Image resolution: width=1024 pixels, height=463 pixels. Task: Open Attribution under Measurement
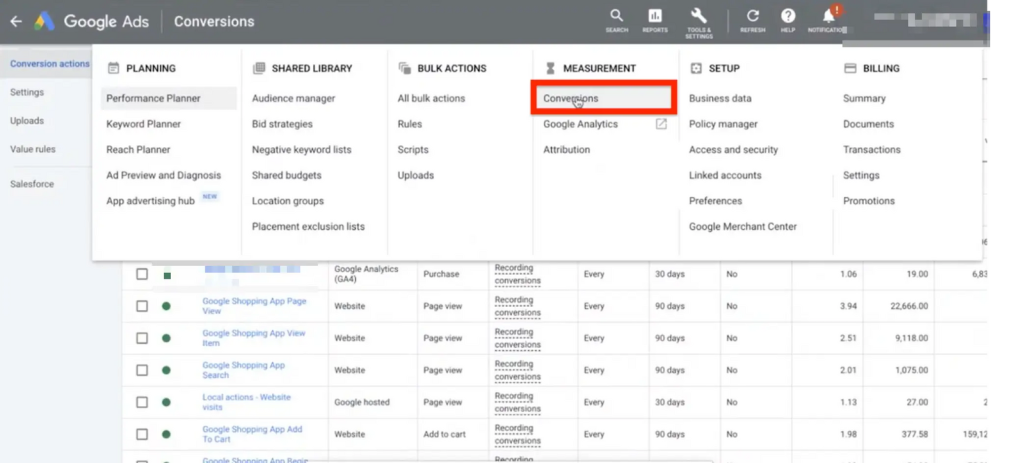(567, 150)
